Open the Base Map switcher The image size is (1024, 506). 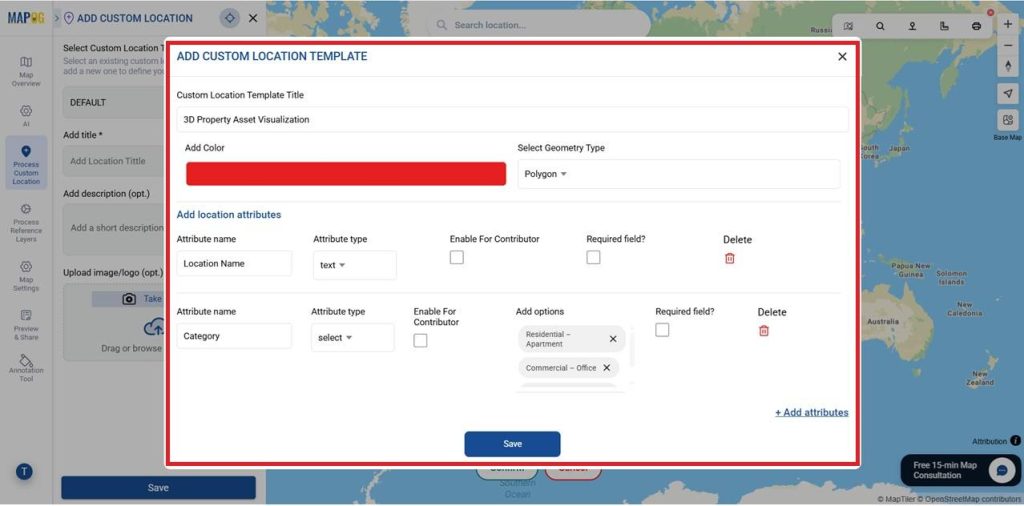[x=1008, y=121]
